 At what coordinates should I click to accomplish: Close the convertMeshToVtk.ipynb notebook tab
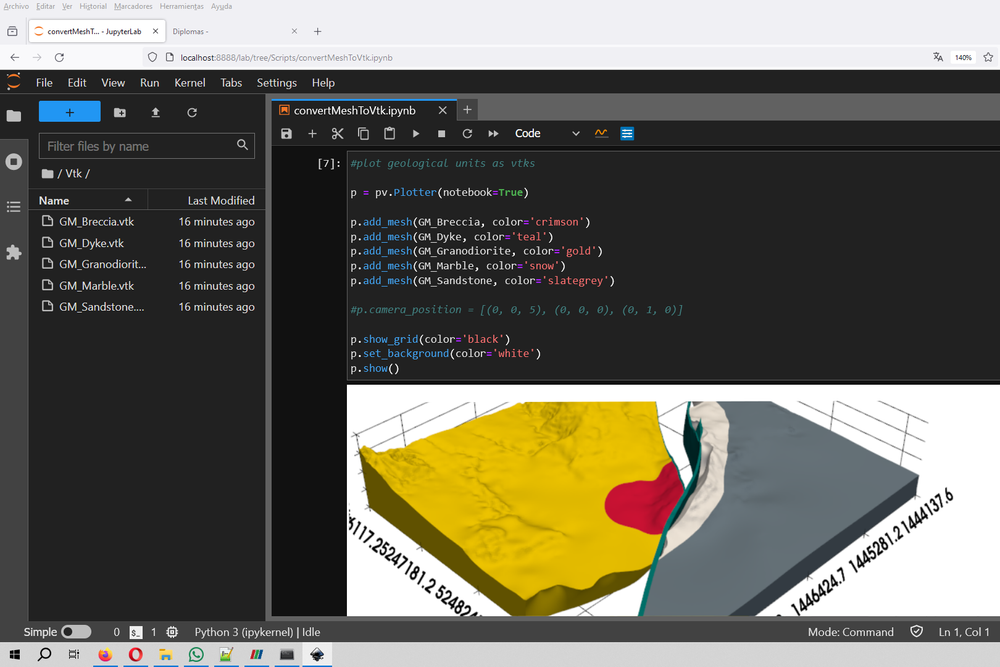[443, 110]
